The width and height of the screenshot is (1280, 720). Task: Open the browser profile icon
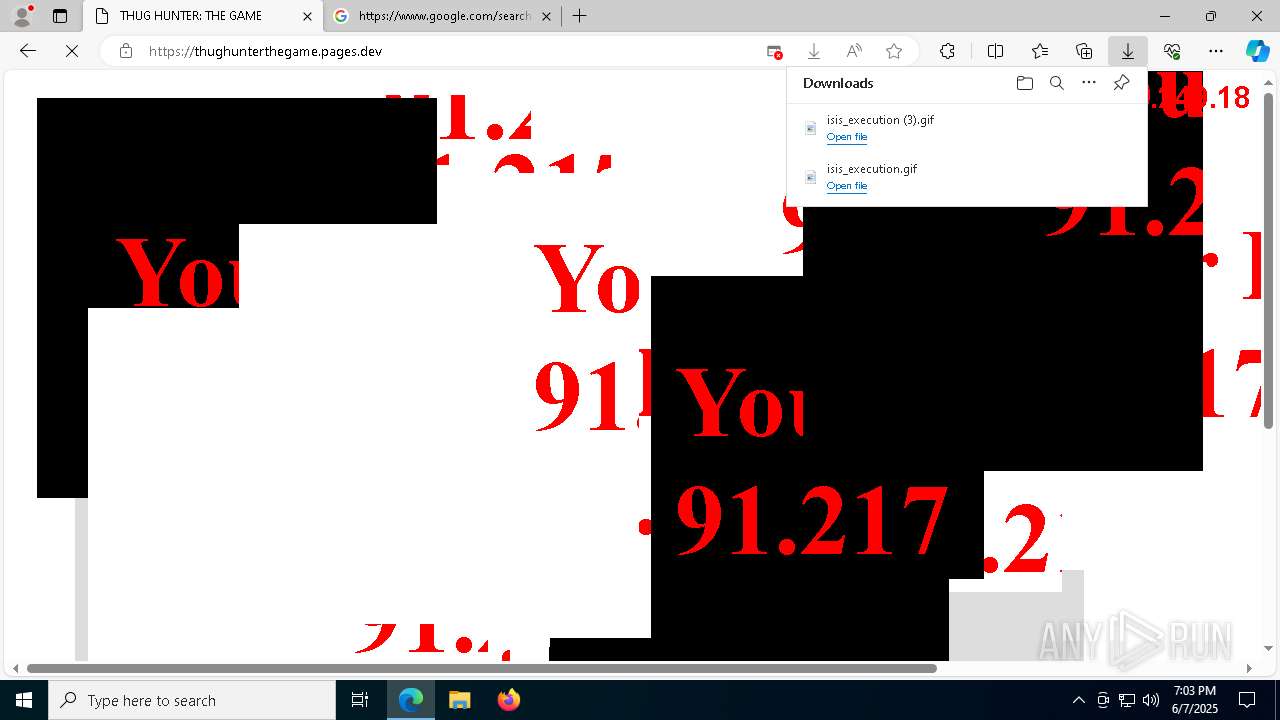coord(22,16)
